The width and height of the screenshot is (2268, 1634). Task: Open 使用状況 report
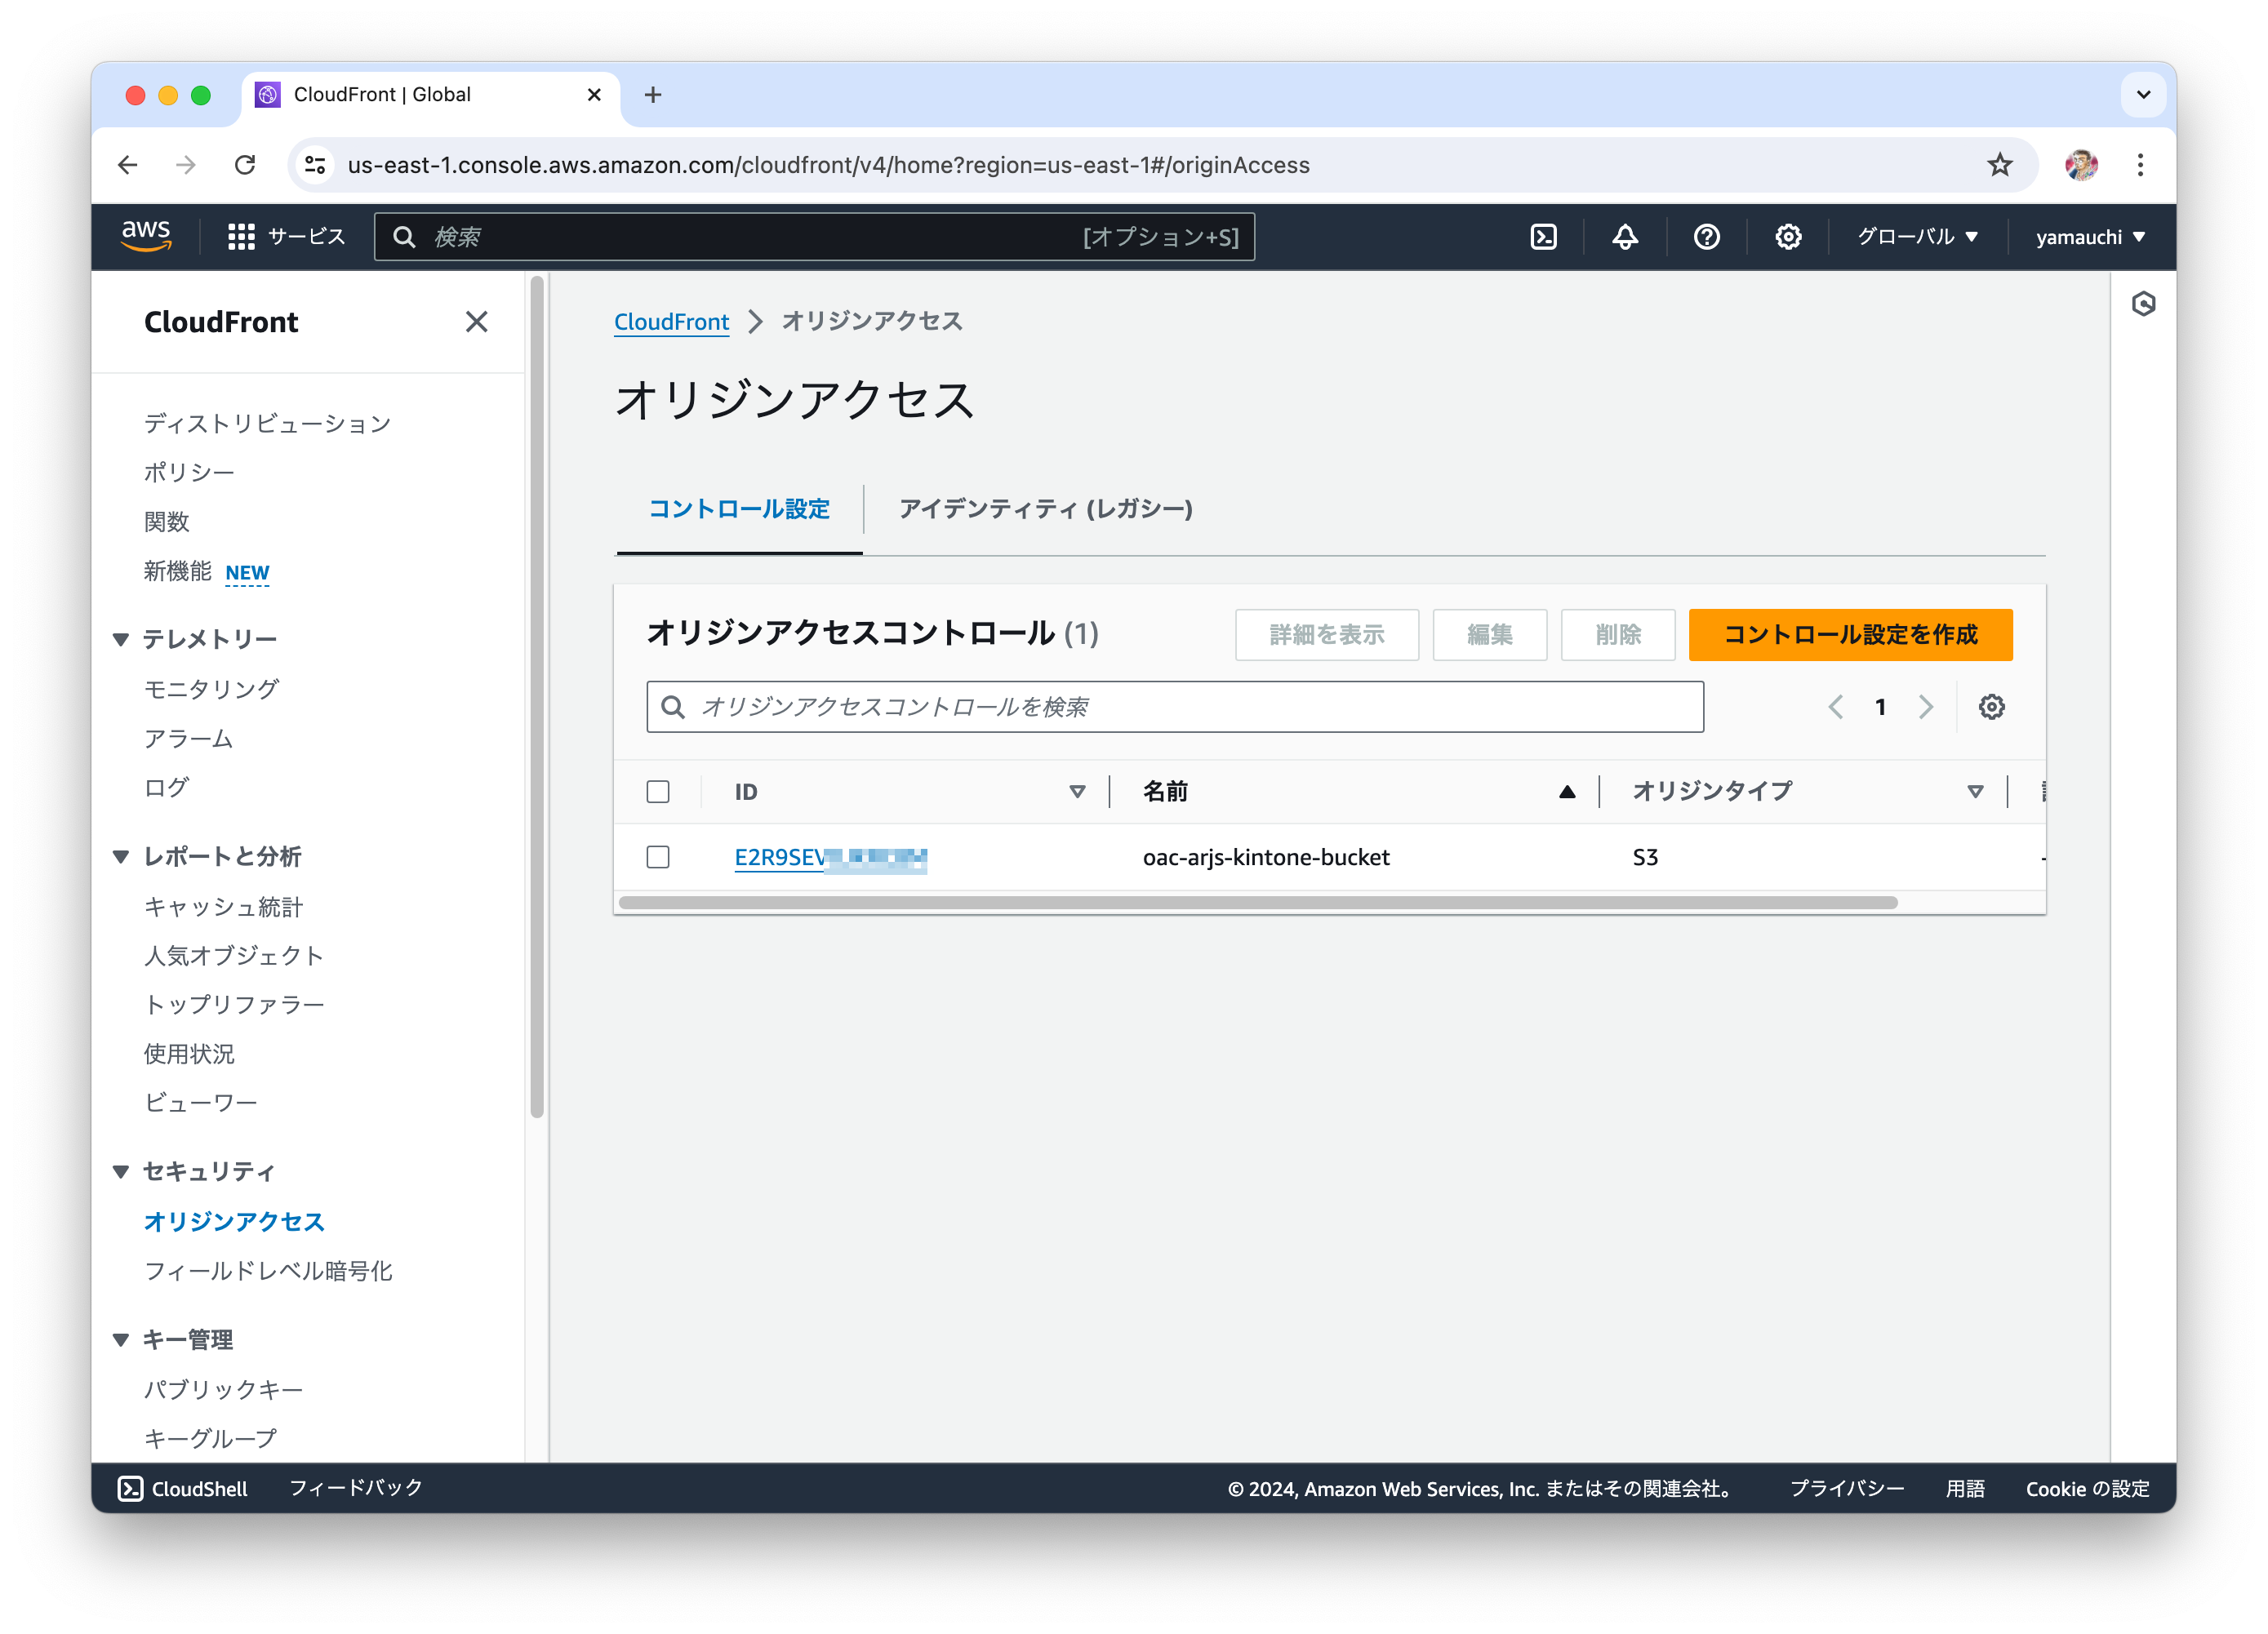(189, 1053)
